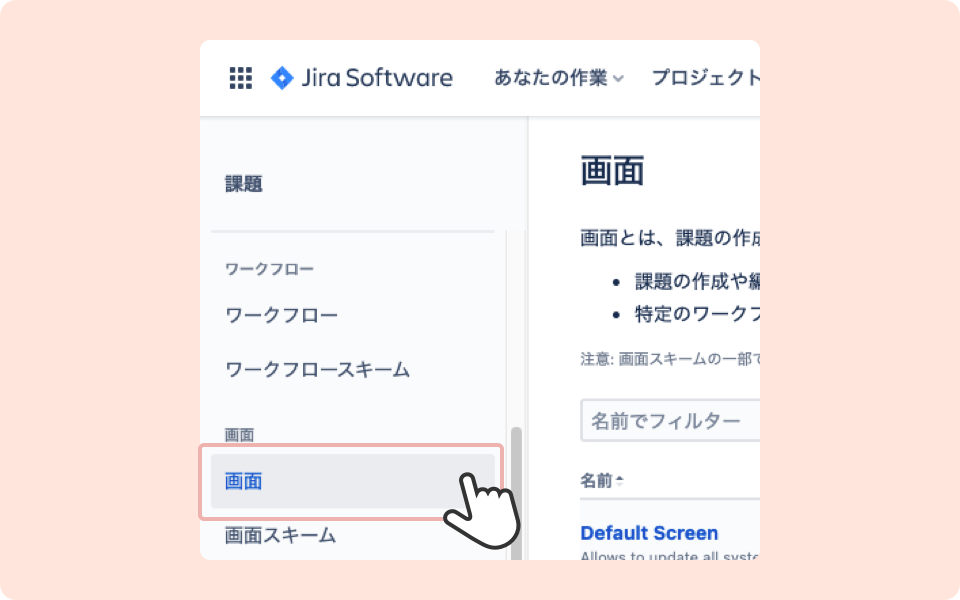Click the small ワークフロー section label
The height and width of the screenshot is (600, 960).
(269, 269)
